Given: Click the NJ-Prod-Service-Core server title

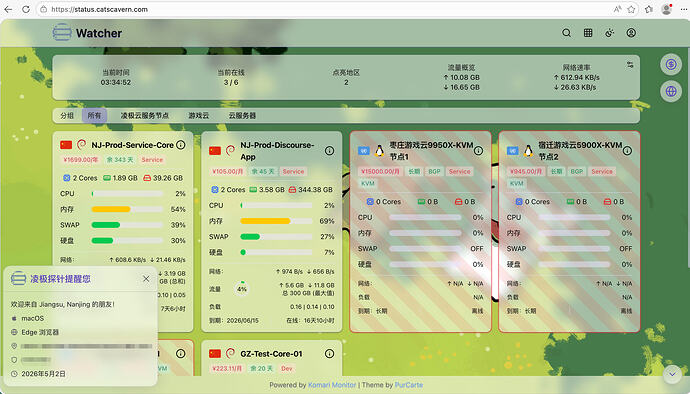Looking at the screenshot, I should pos(132,145).
